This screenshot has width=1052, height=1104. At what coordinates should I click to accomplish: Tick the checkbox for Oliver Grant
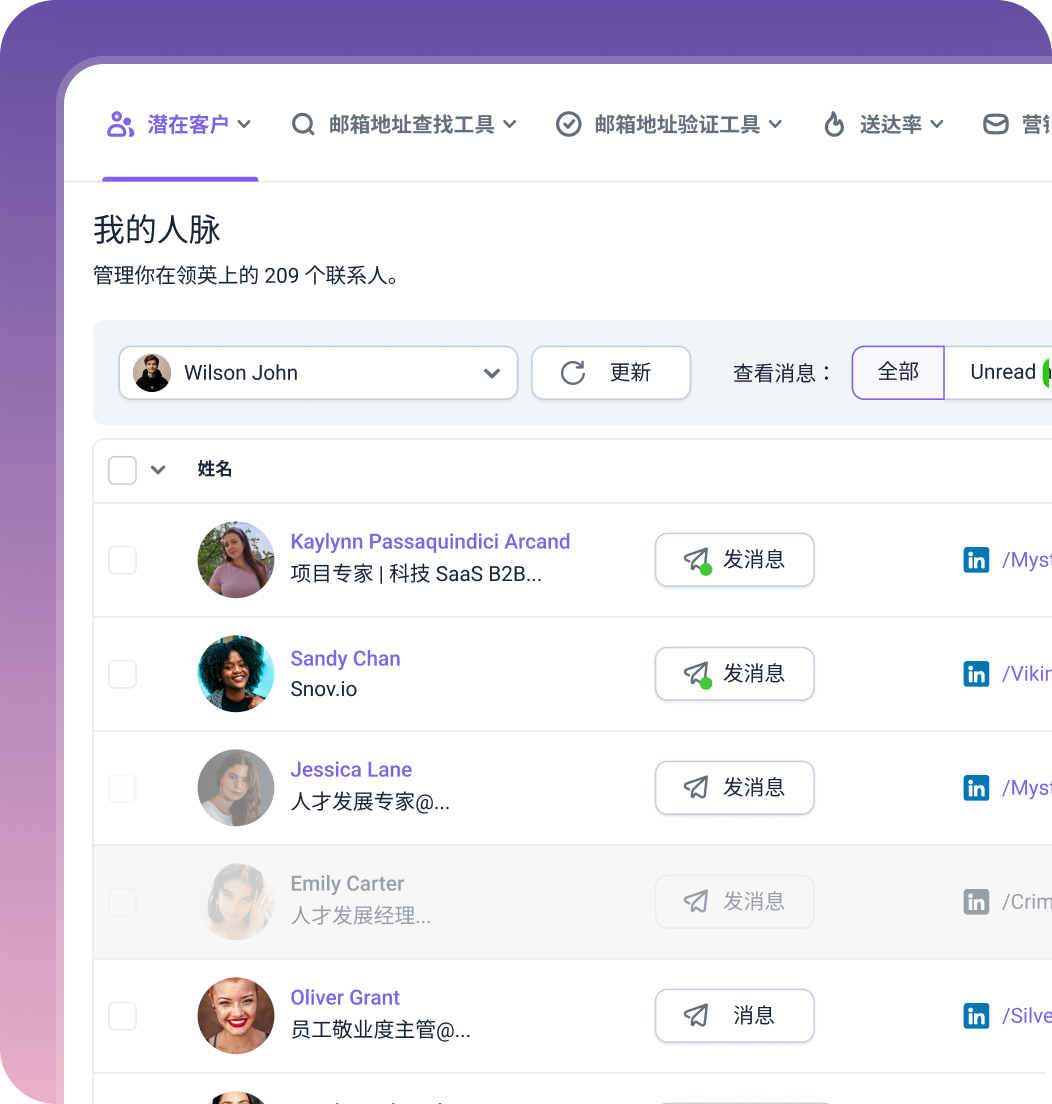[x=123, y=1017]
